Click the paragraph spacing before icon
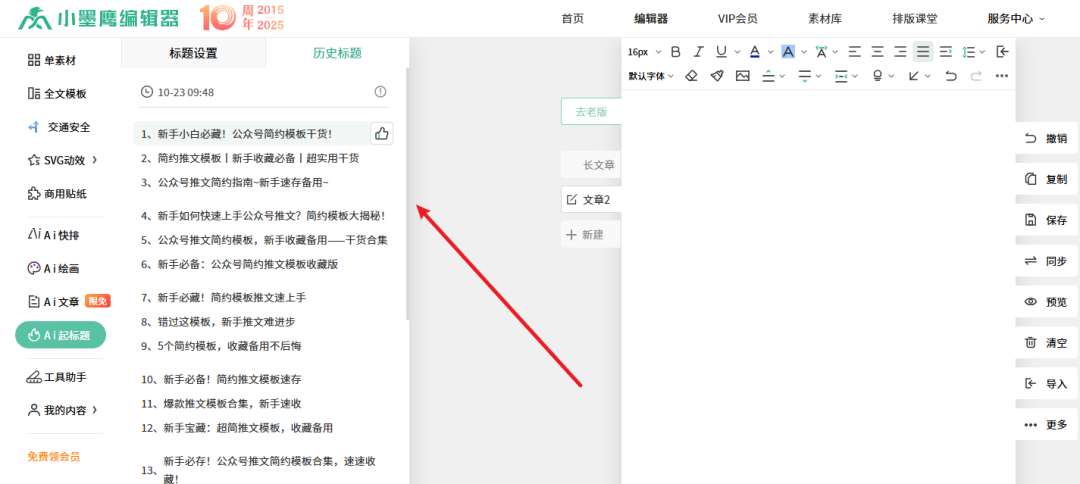This screenshot has width=1080, height=484. point(769,76)
